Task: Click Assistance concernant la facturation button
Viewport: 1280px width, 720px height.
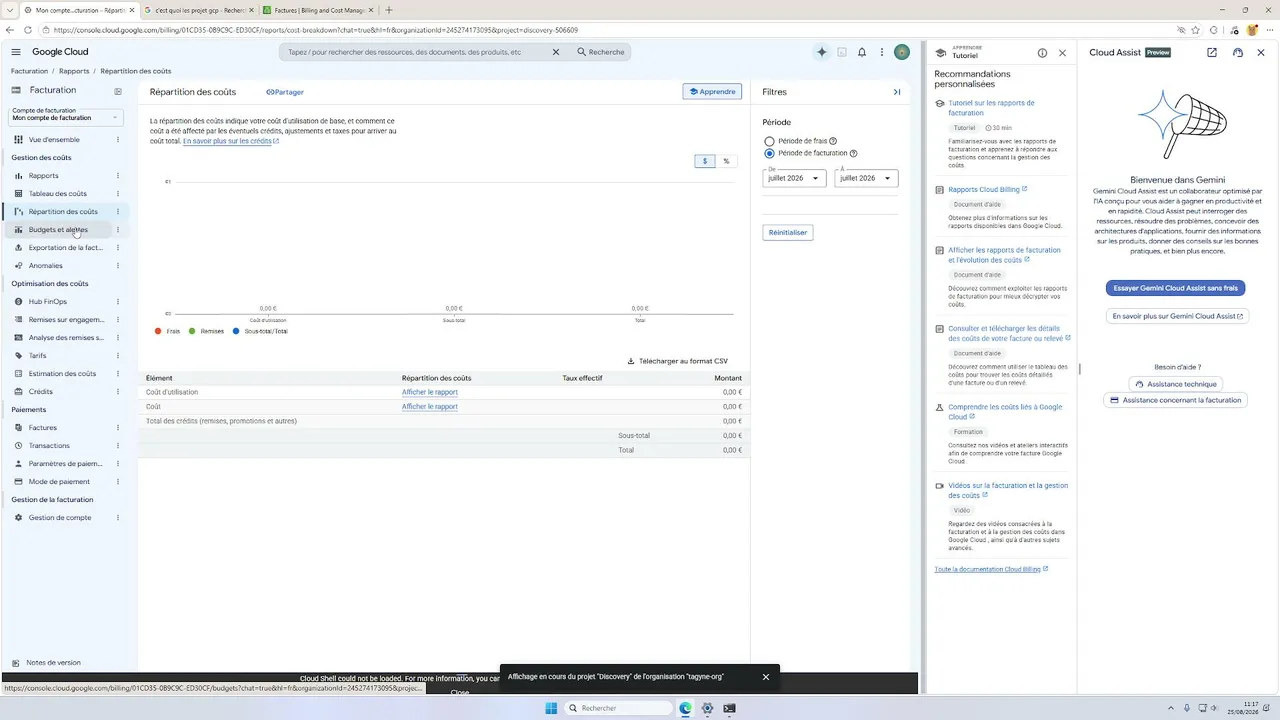Action: point(1175,400)
